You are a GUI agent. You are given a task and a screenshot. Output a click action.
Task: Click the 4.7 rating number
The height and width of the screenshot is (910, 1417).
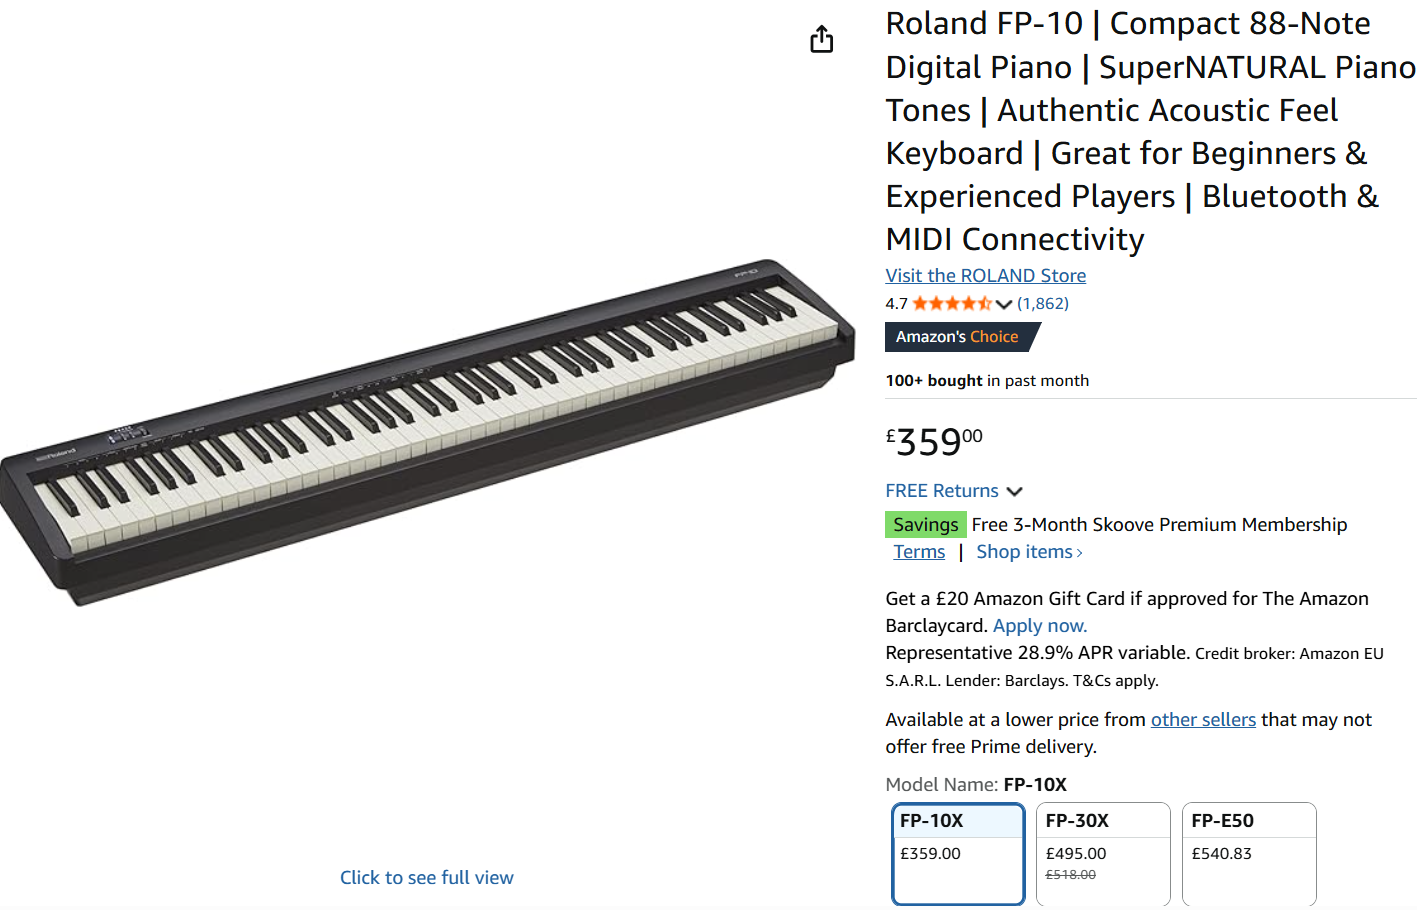896,304
